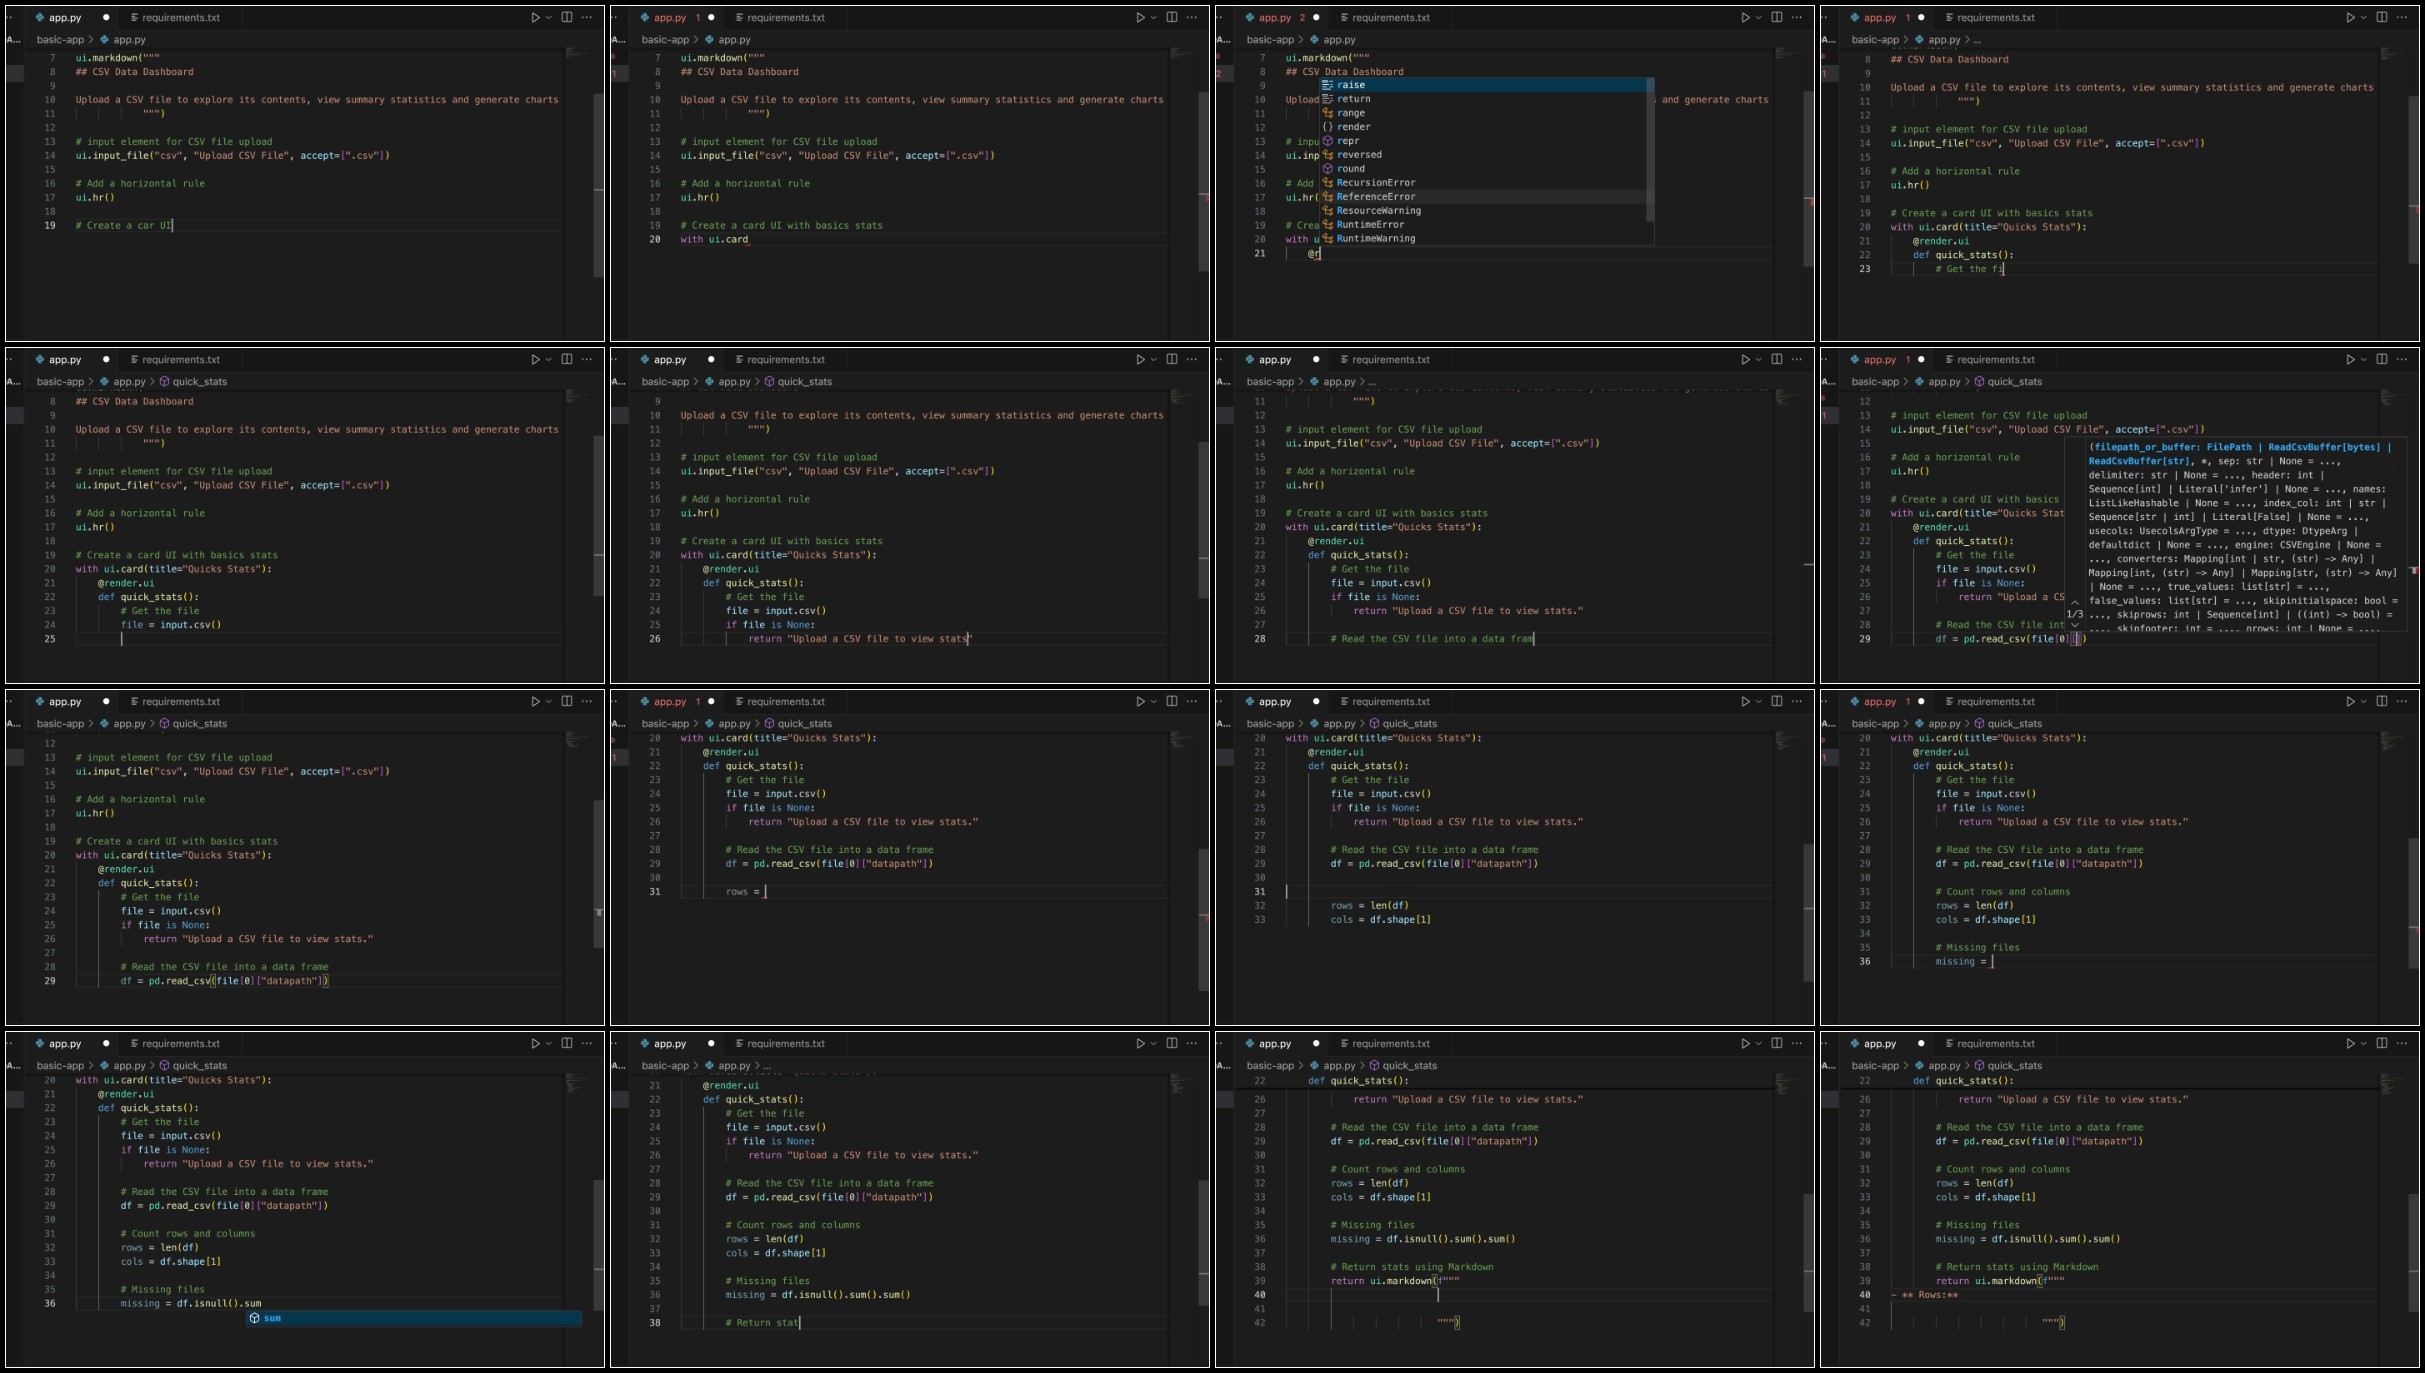Viewport: 2425px width, 1373px height.
Task: Open More Actions in panel ending '# Create a car UI'
Action: coord(587,17)
